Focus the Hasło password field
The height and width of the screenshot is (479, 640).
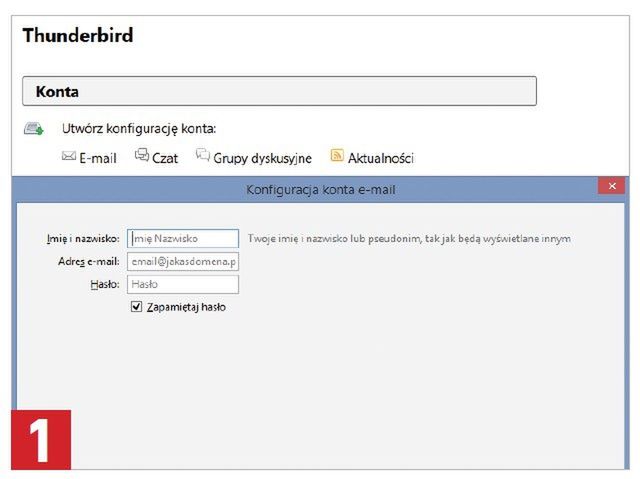[183, 284]
